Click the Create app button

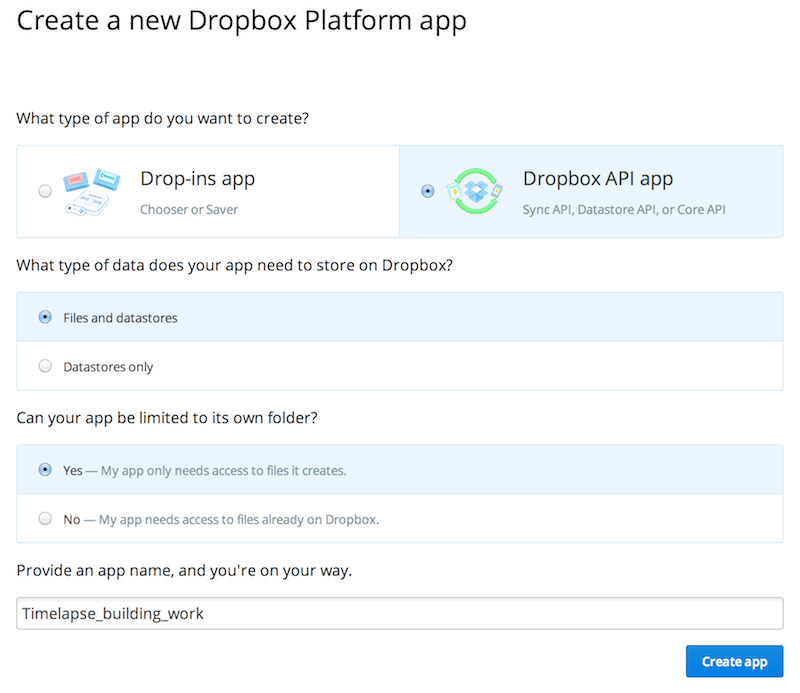(x=734, y=661)
